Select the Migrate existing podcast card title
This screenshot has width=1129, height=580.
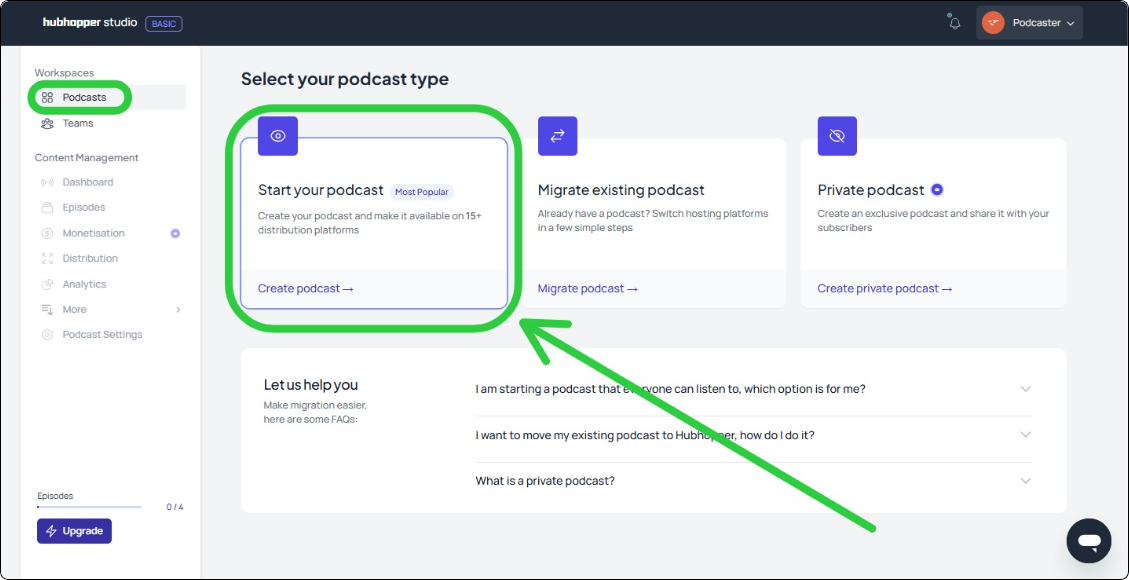click(x=621, y=190)
